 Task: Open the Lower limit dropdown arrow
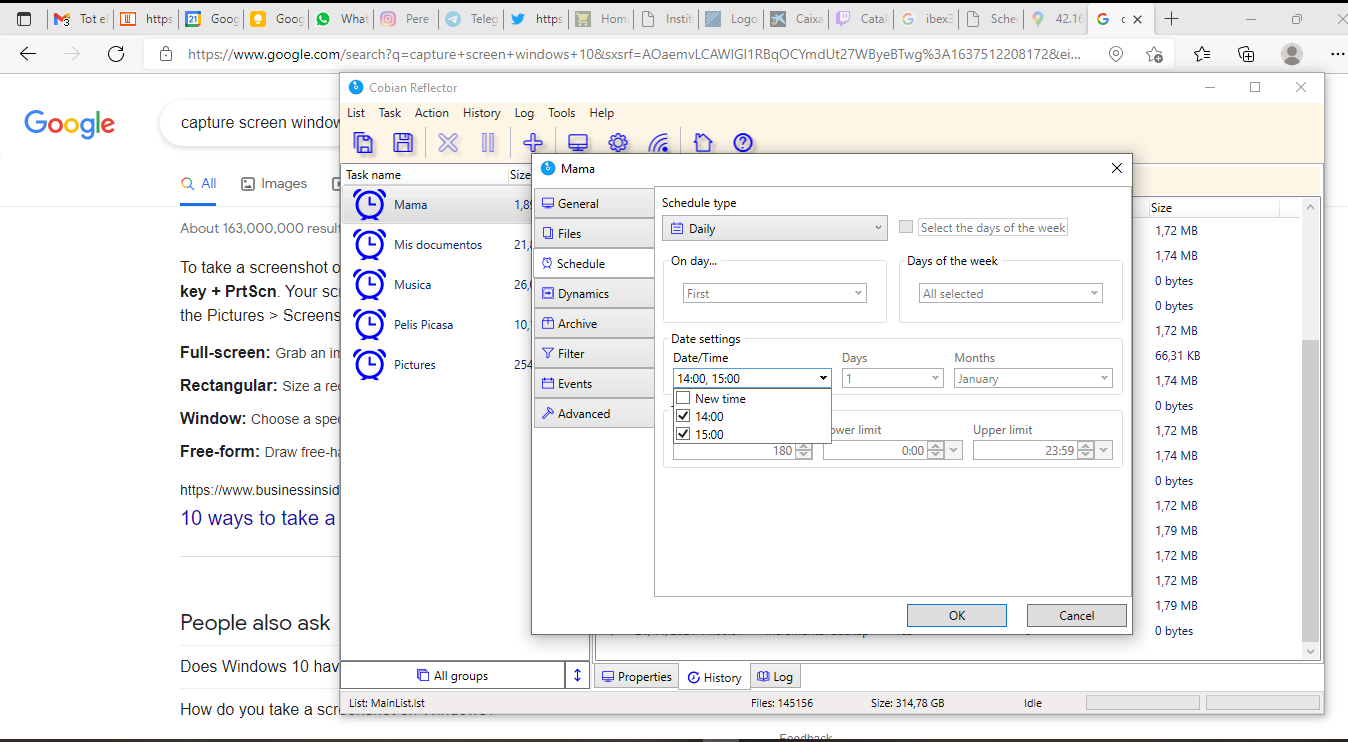954,451
